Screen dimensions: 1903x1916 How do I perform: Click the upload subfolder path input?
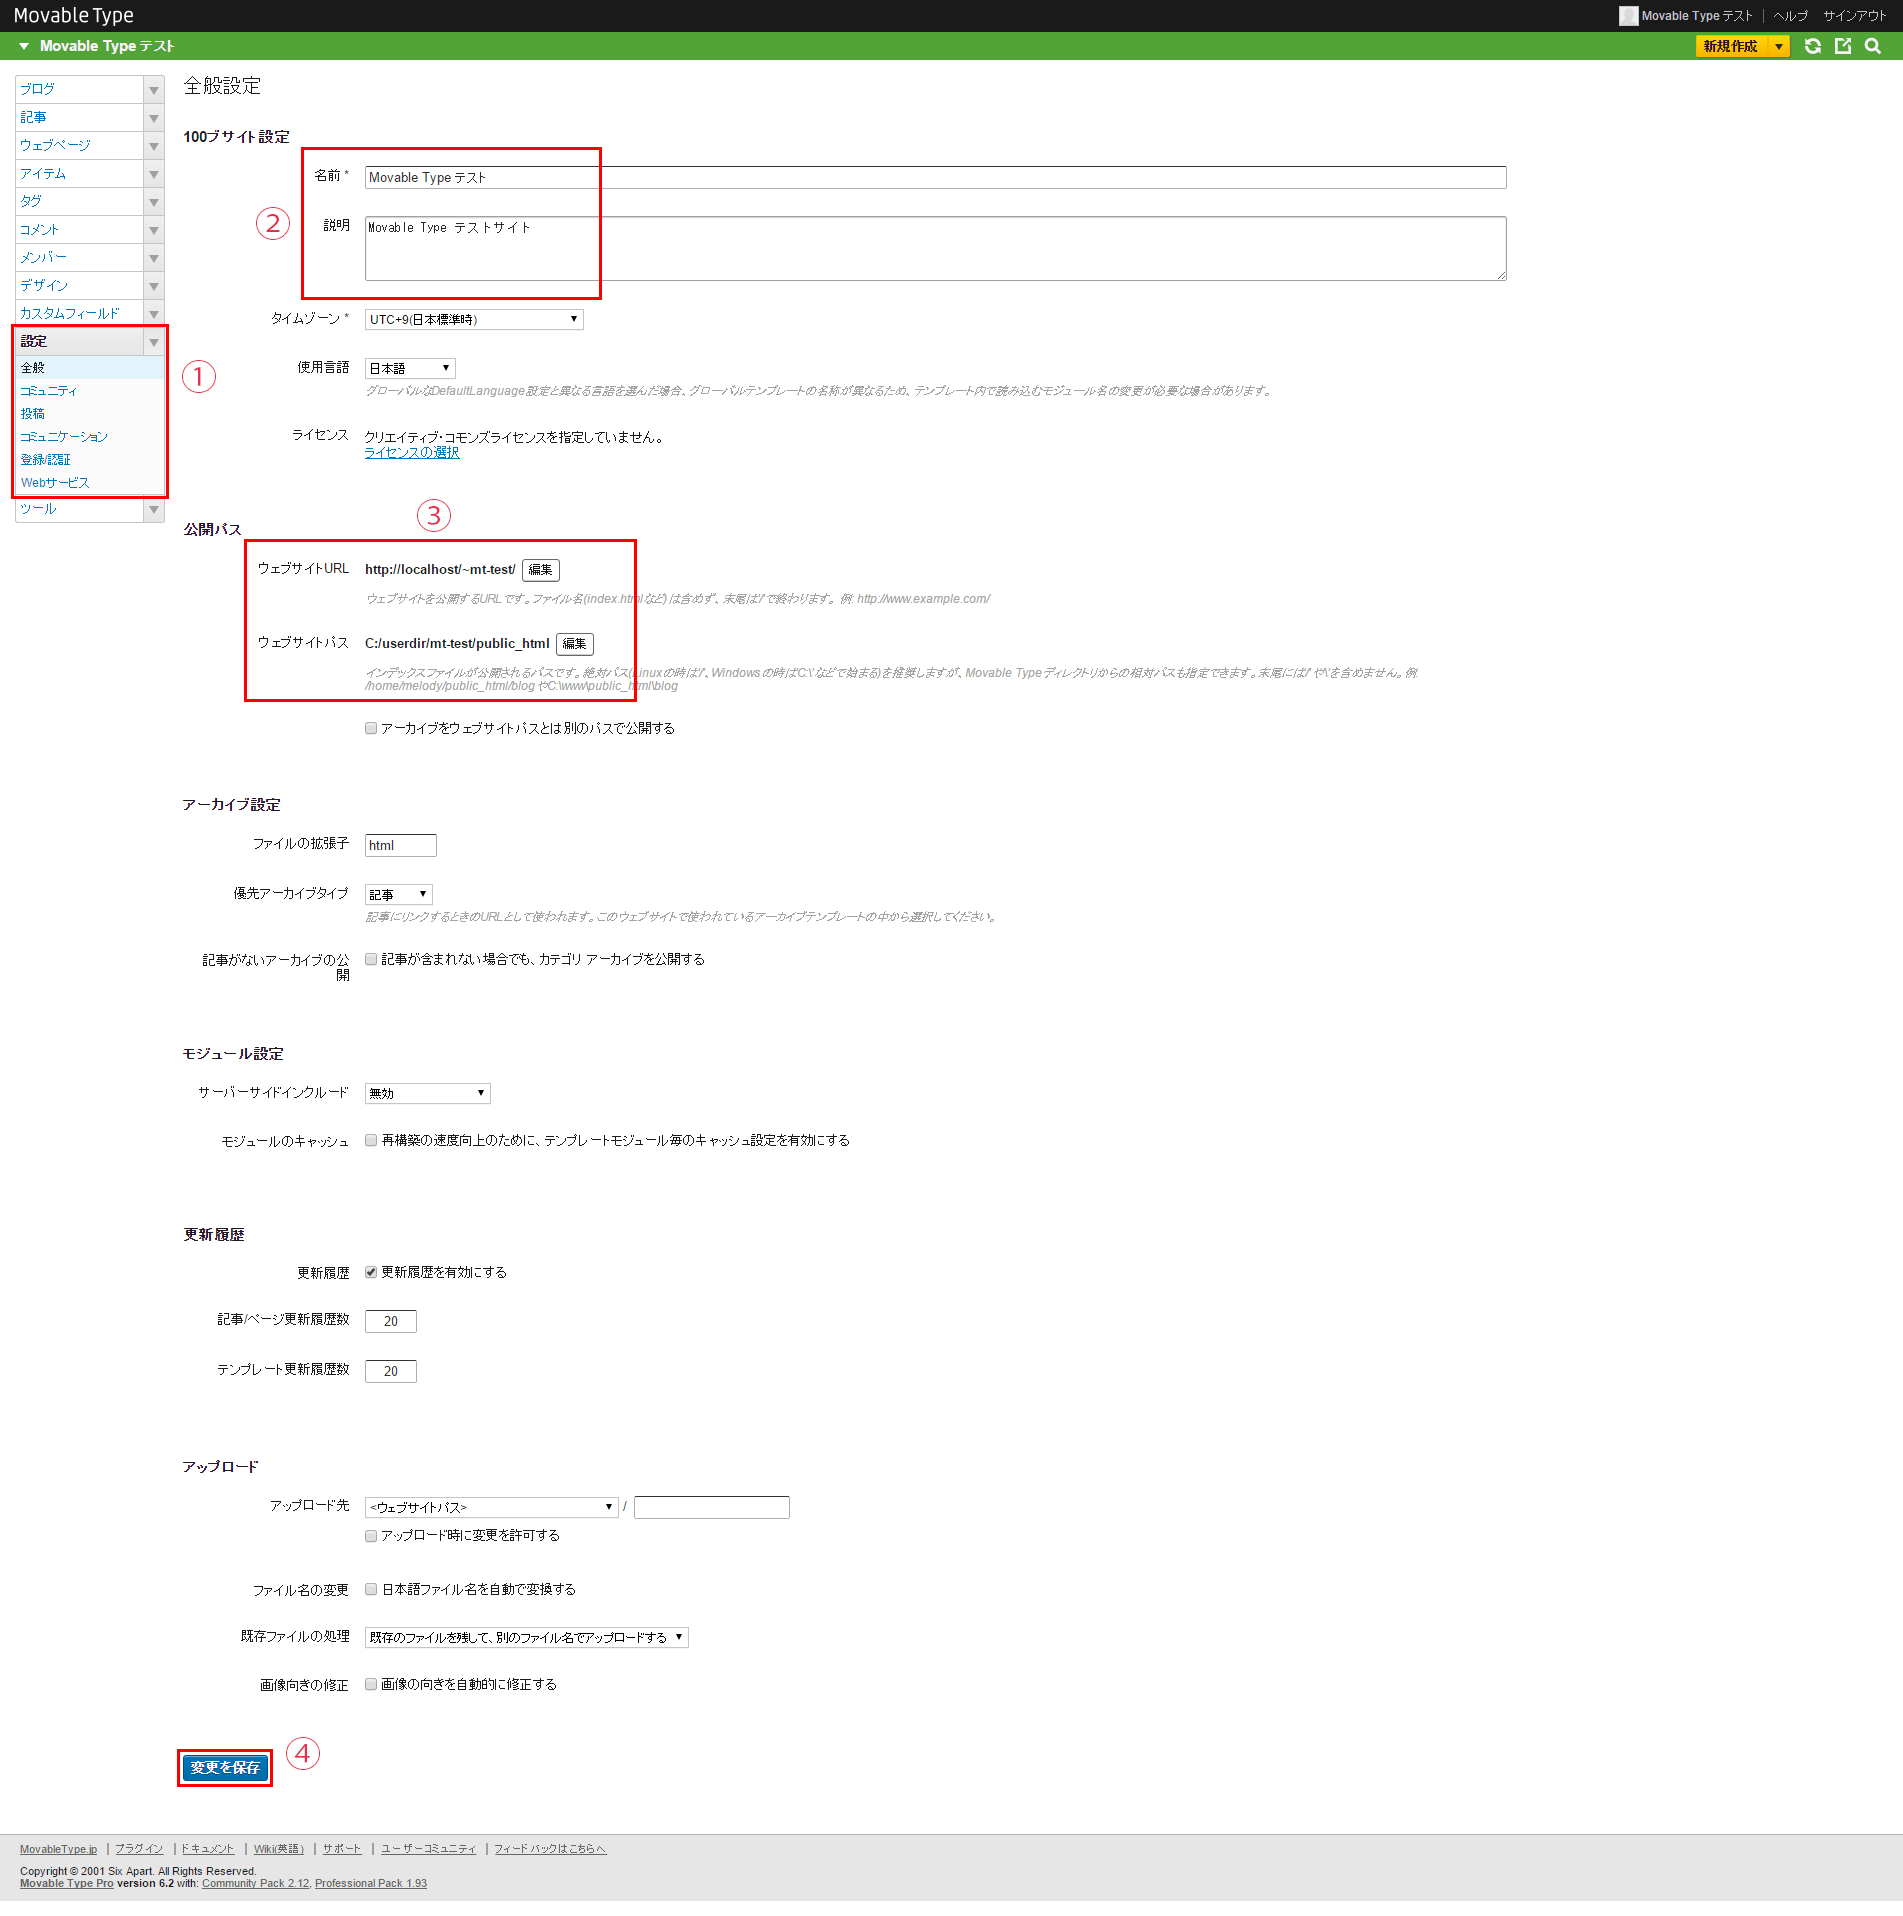pos(711,1507)
